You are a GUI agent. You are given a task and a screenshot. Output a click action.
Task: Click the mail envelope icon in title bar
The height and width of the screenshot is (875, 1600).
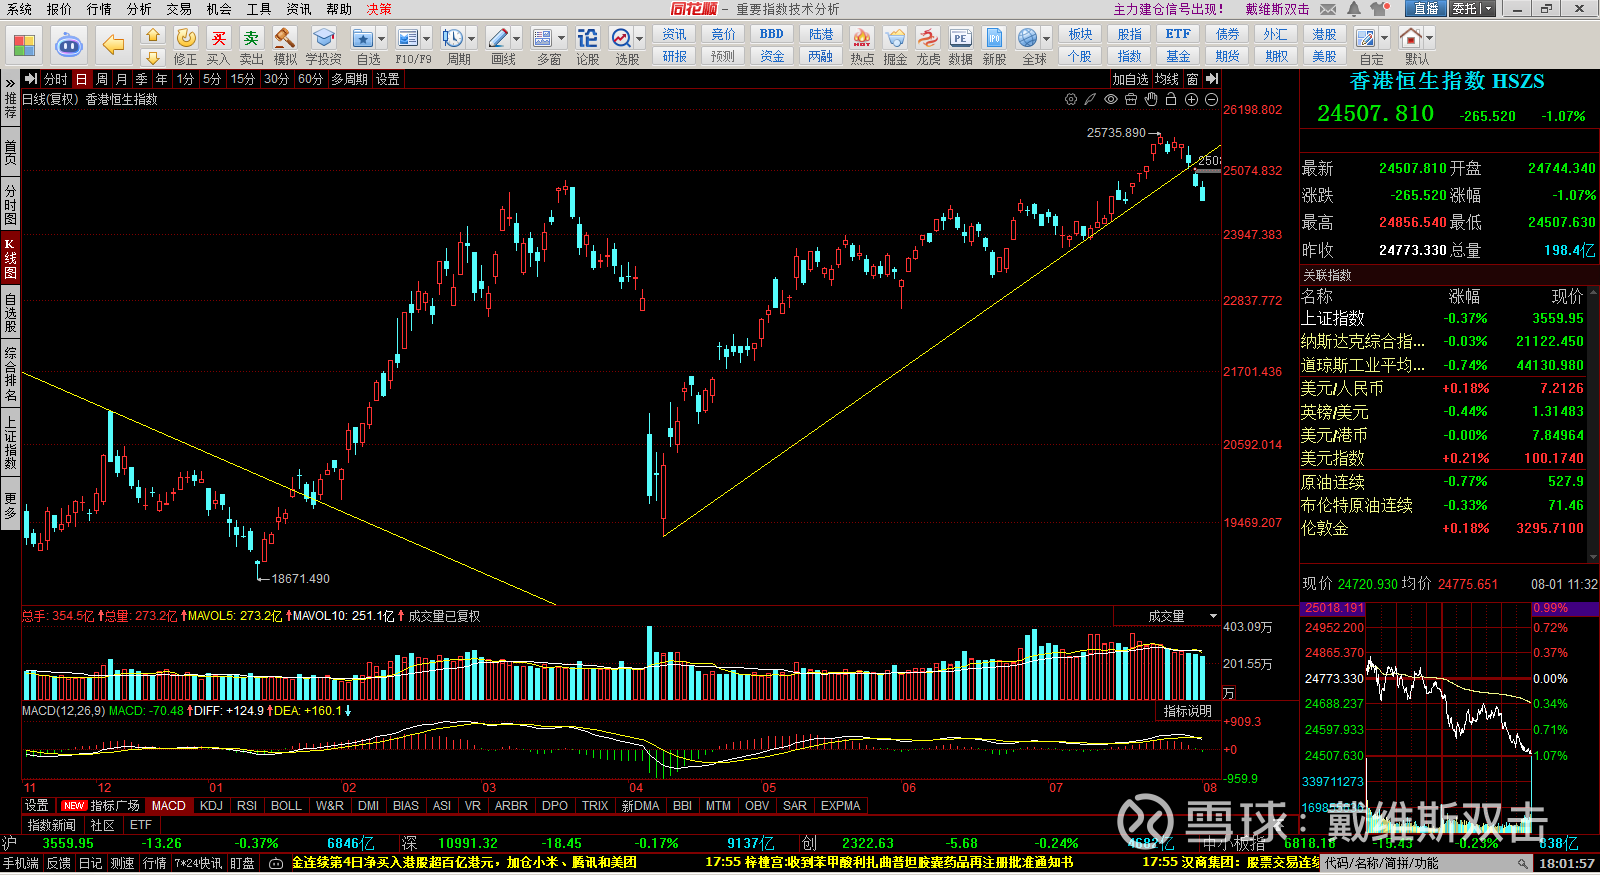click(1328, 9)
